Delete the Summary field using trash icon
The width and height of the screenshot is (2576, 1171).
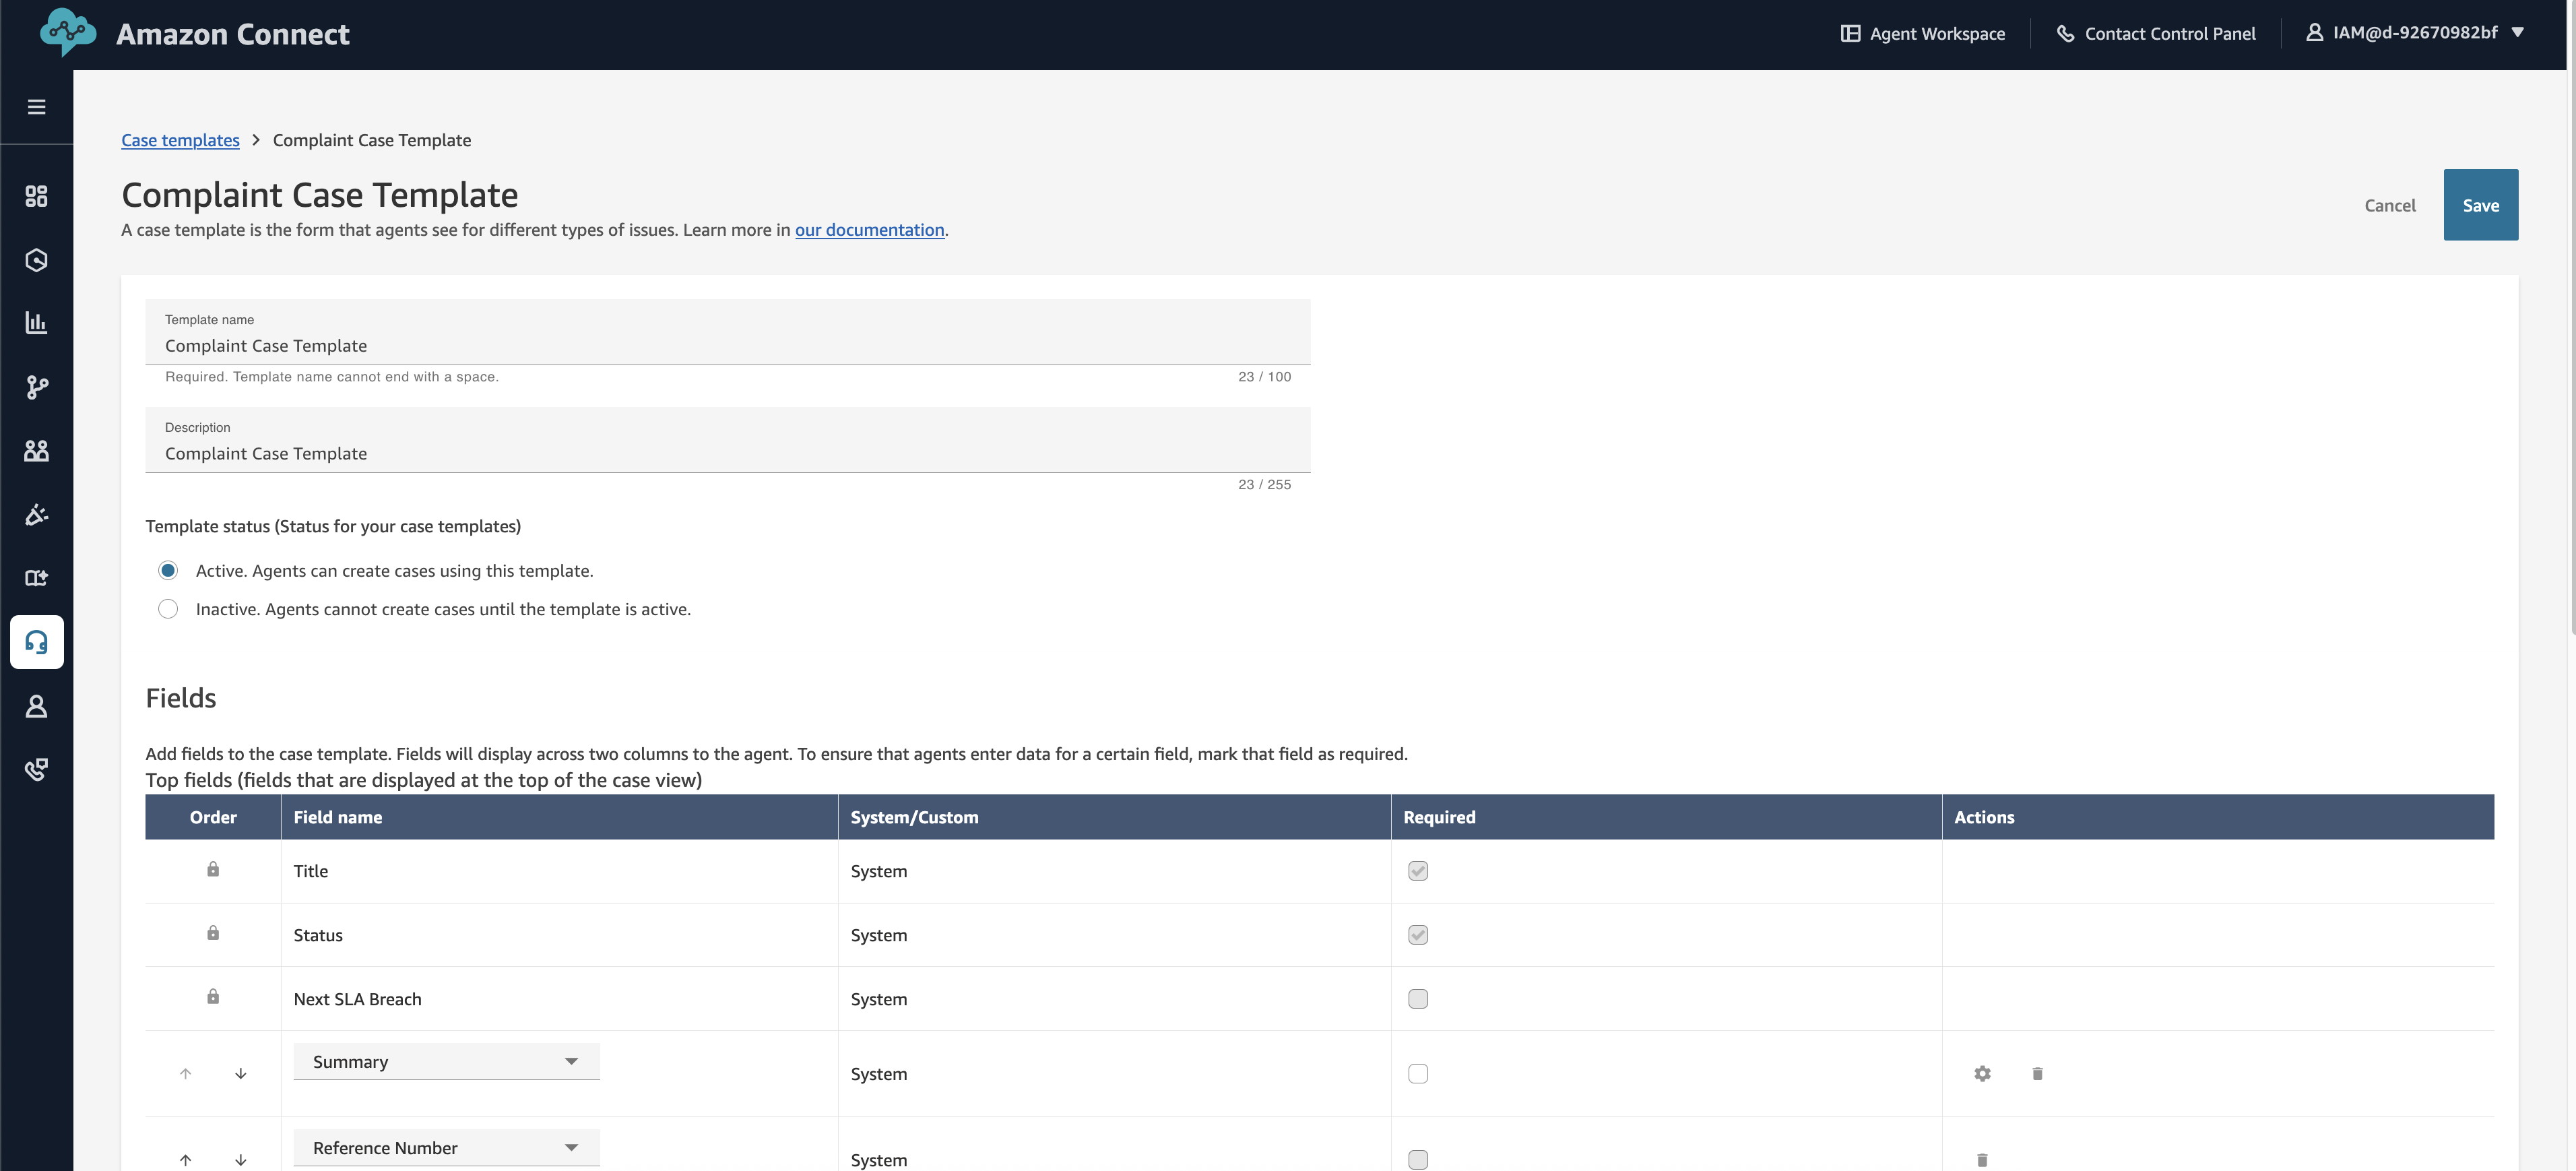point(2038,1073)
